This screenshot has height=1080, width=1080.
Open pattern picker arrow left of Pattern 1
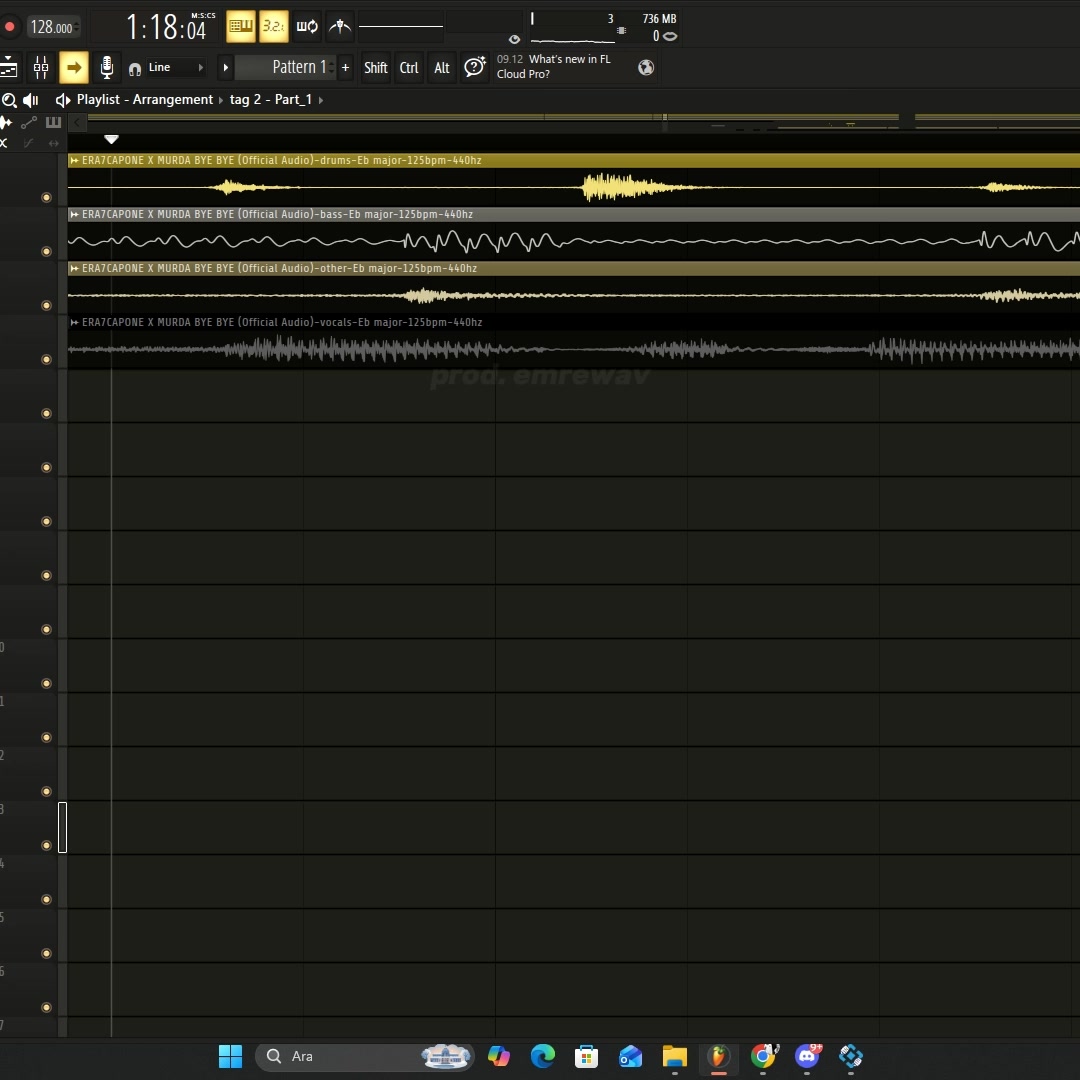coord(225,68)
